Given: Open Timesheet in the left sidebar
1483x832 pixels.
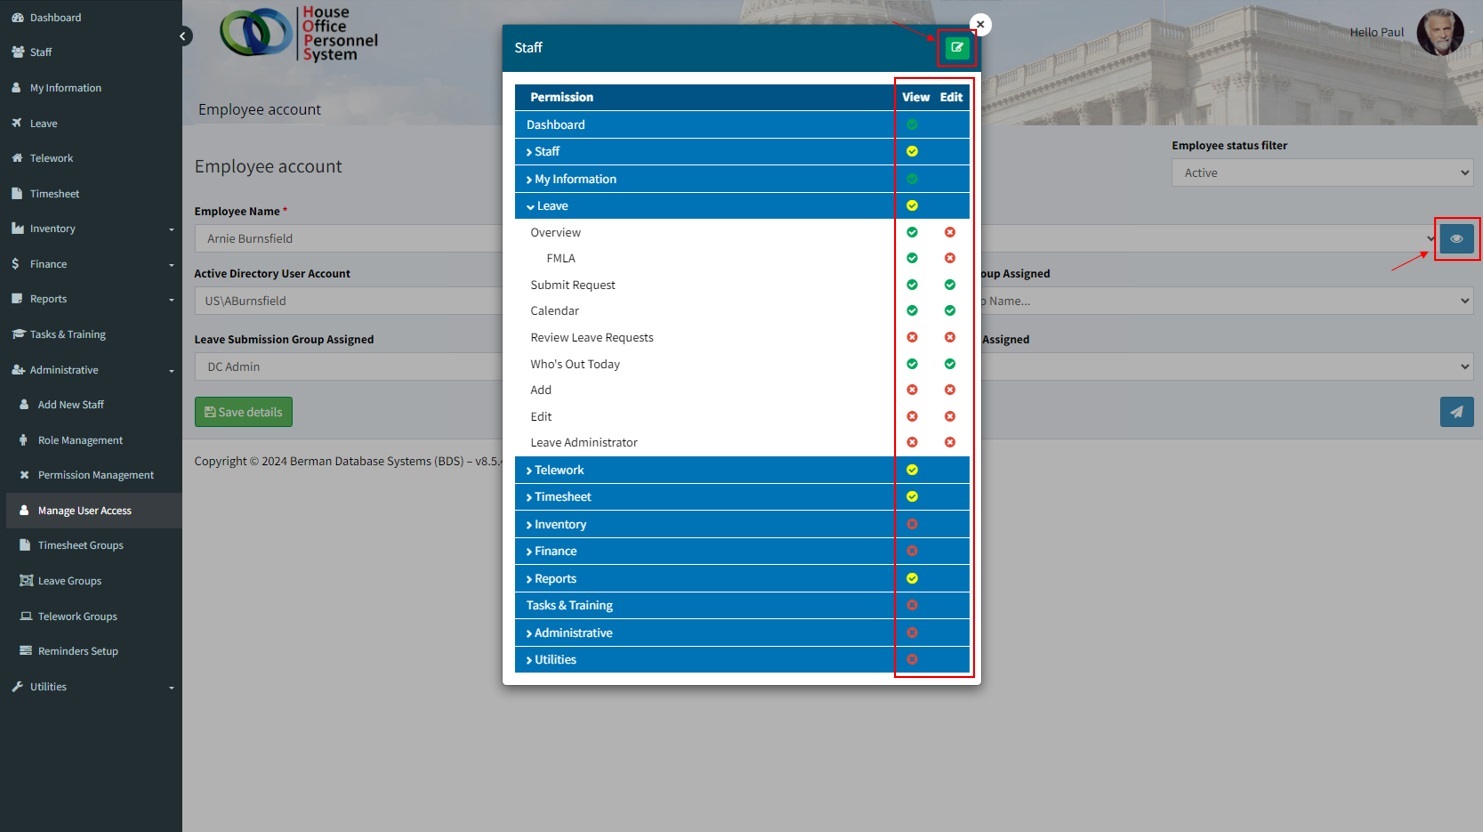Looking at the screenshot, I should coord(54,194).
